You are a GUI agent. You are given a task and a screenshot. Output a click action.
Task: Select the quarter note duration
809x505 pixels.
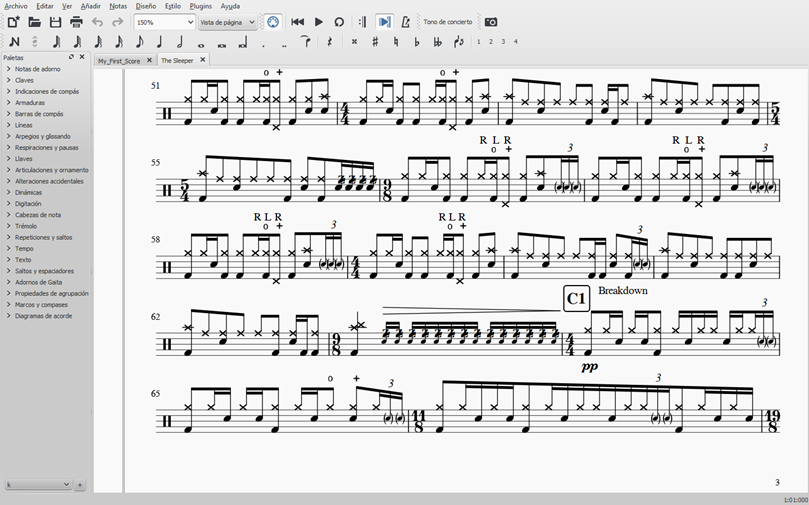(x=159, y=42)
